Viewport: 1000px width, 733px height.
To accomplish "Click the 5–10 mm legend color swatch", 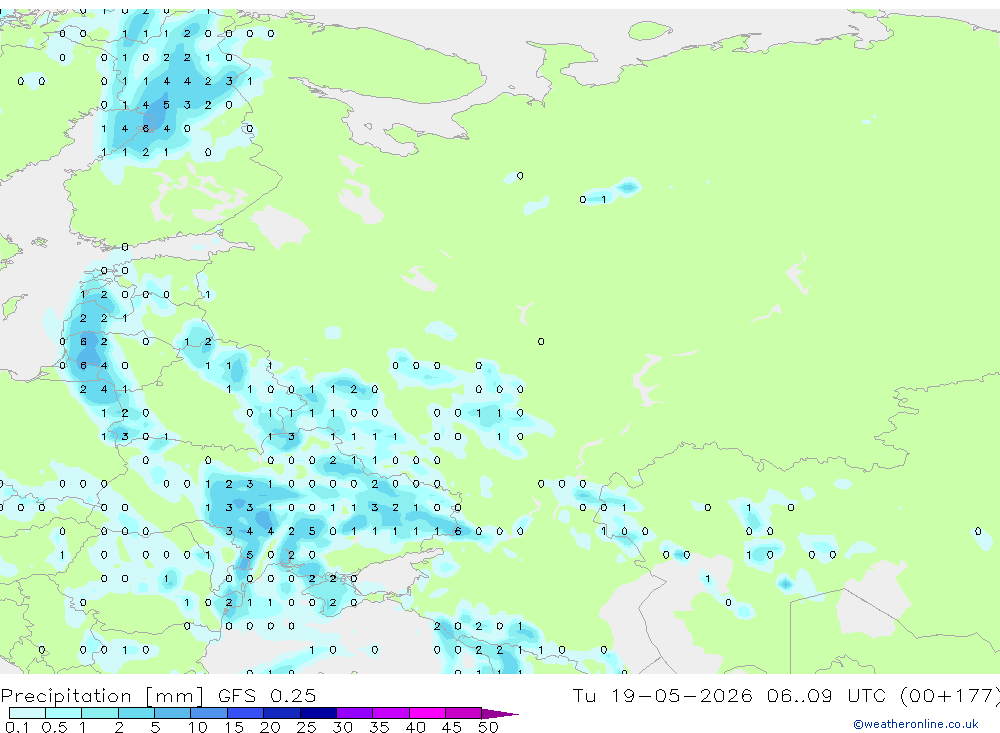I will 173,713.
